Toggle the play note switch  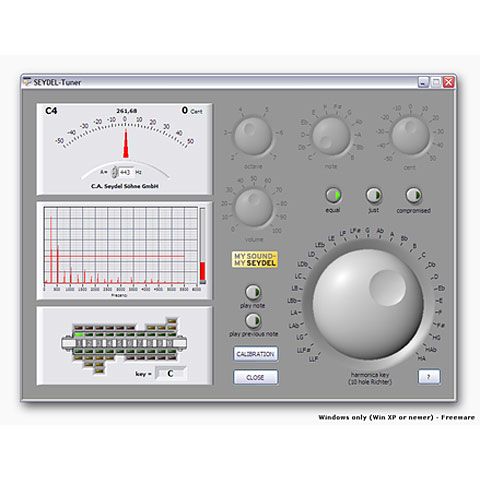[x=253, y=292]
